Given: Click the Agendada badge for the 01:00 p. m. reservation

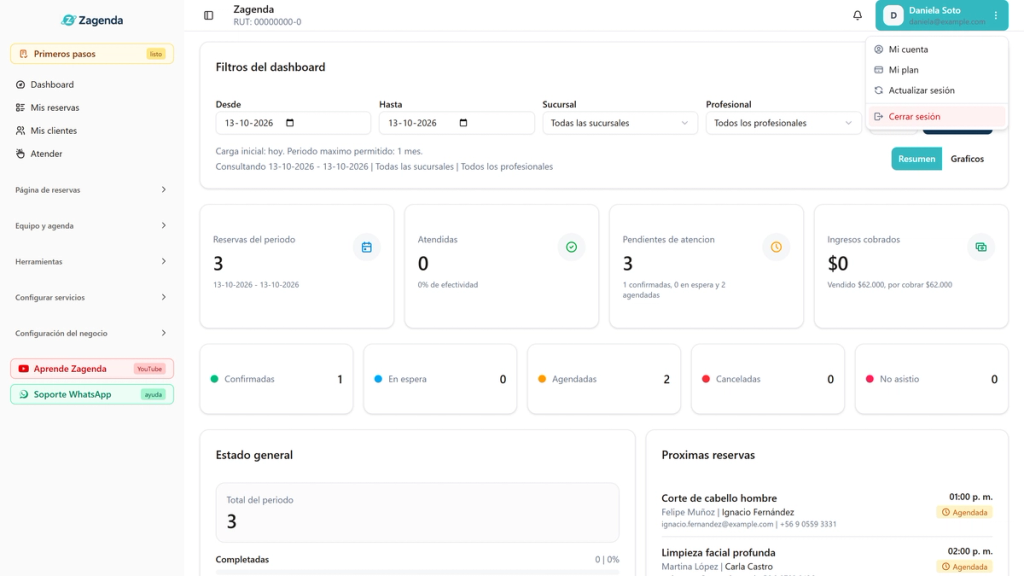Looking at the screenshot, I should [x=965, y=512].
